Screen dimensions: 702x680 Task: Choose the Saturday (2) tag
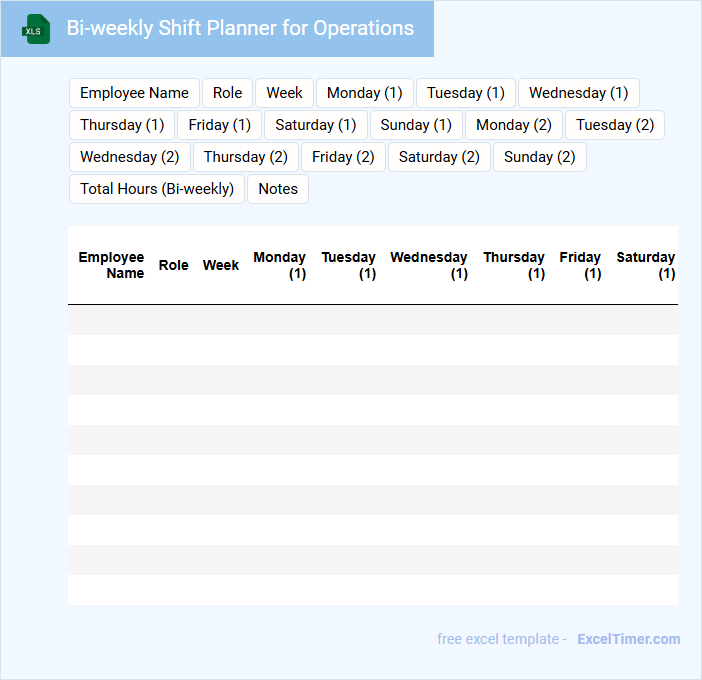click(439, 157)
